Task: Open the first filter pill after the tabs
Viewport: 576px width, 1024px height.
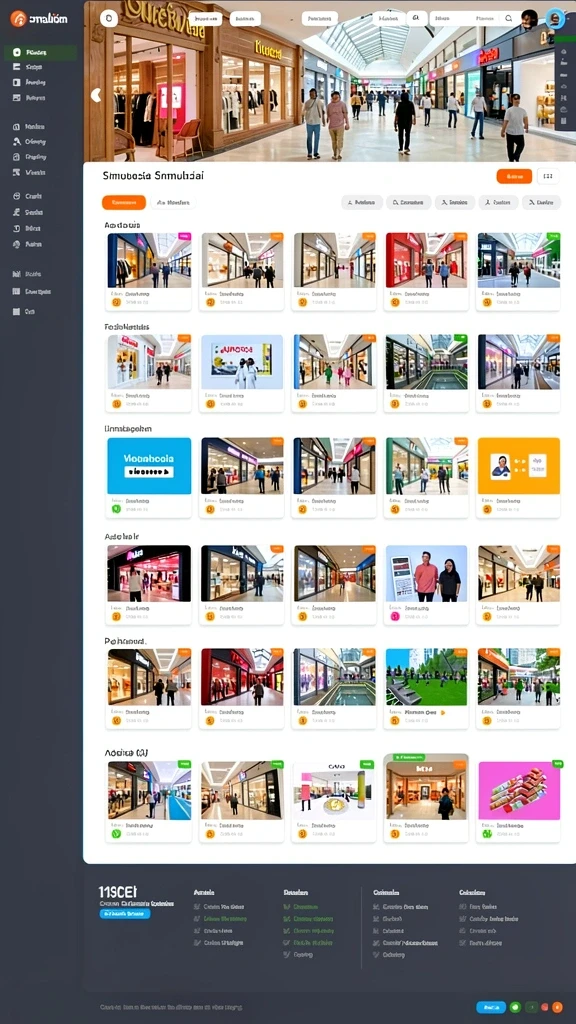Action: [x=362, y=202]
